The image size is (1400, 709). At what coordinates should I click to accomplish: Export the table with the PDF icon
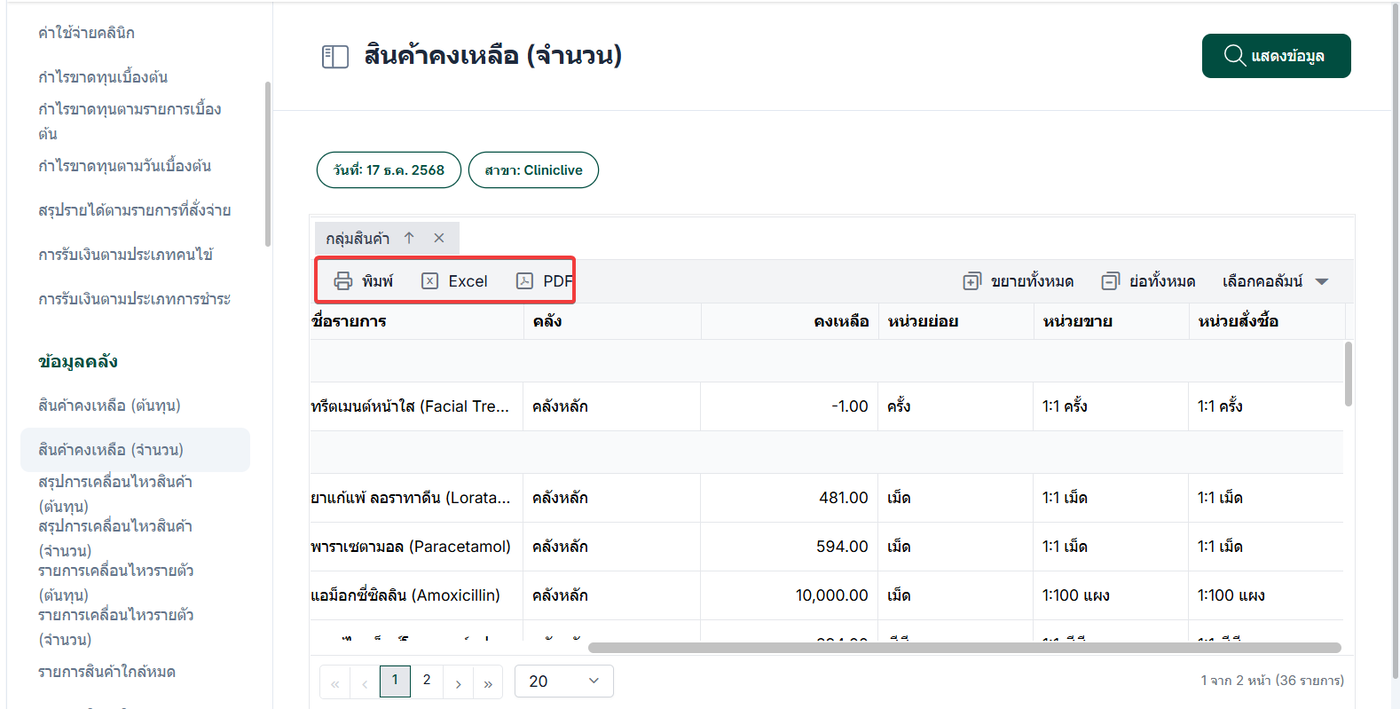click(x=525, y=281)
